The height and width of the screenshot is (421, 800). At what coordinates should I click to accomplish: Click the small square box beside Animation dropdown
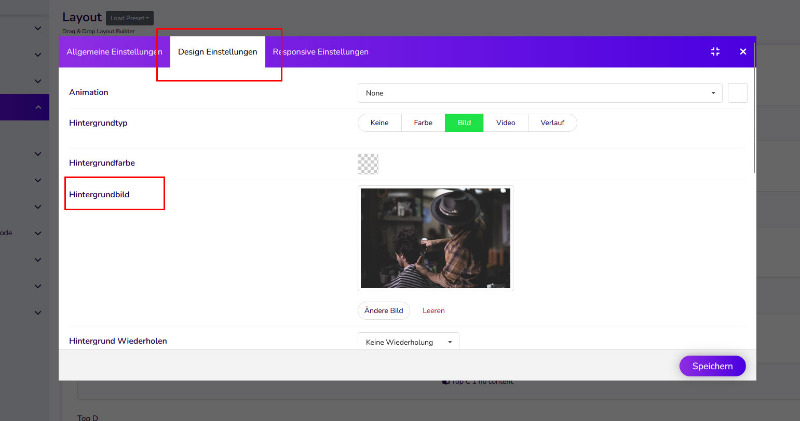coord(738,93)
